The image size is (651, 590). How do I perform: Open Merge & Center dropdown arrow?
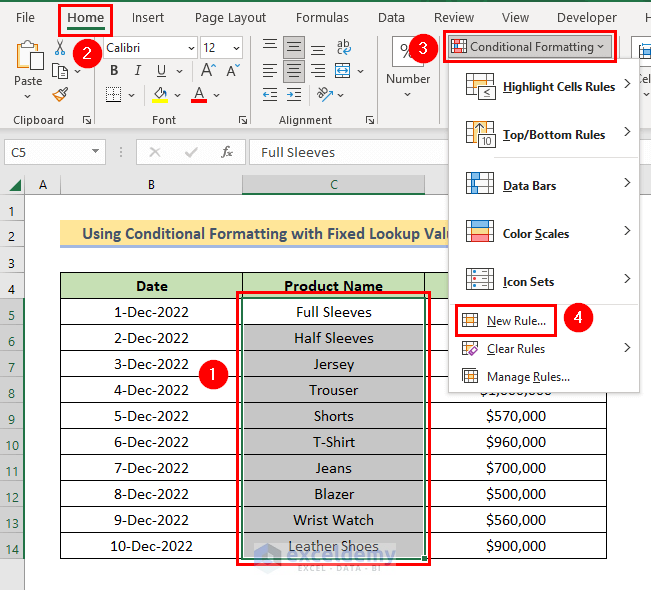(x=360, y=71)
